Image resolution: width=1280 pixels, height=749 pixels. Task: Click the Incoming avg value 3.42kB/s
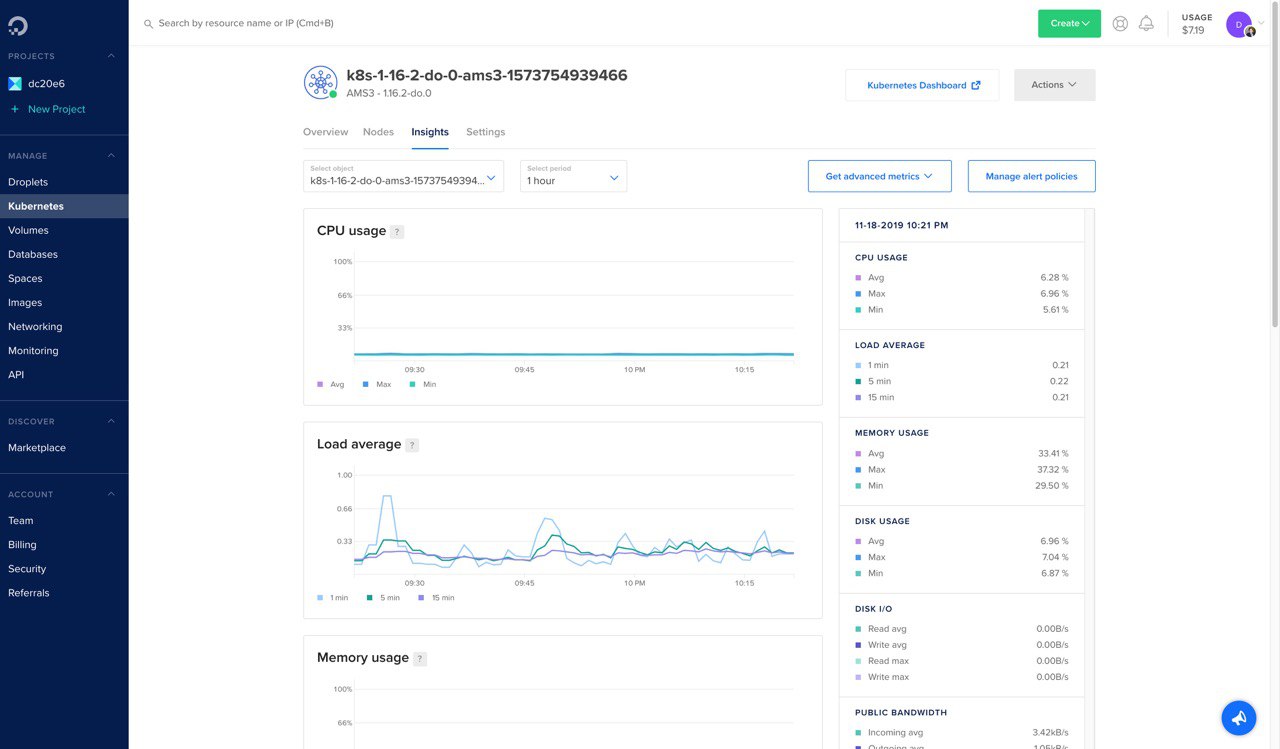[x=1050, y=732]
